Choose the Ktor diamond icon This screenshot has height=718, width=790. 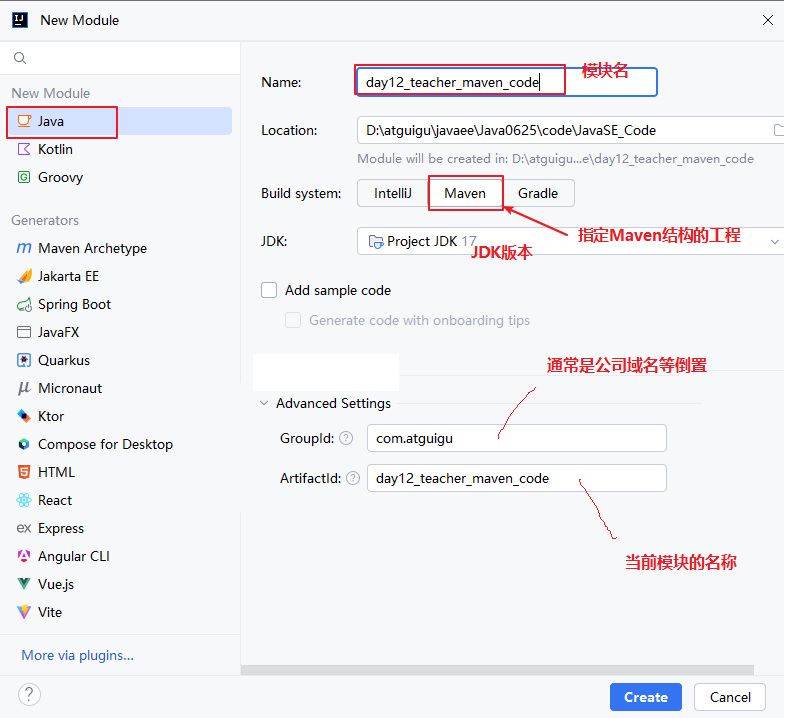(x=24, y=416)
